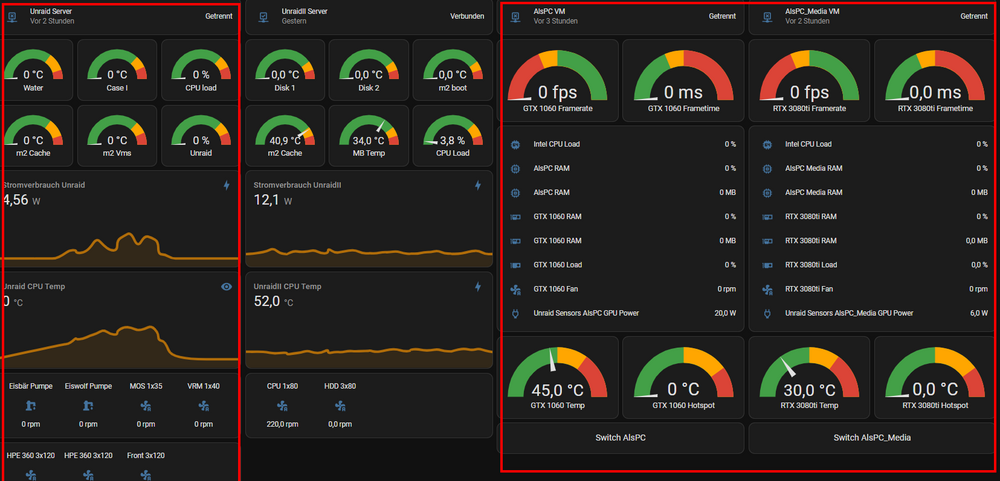The image size is (1000, 481).
Task: Click the GTX 1060 Load chip icon
Action: [x=515, y=265]
